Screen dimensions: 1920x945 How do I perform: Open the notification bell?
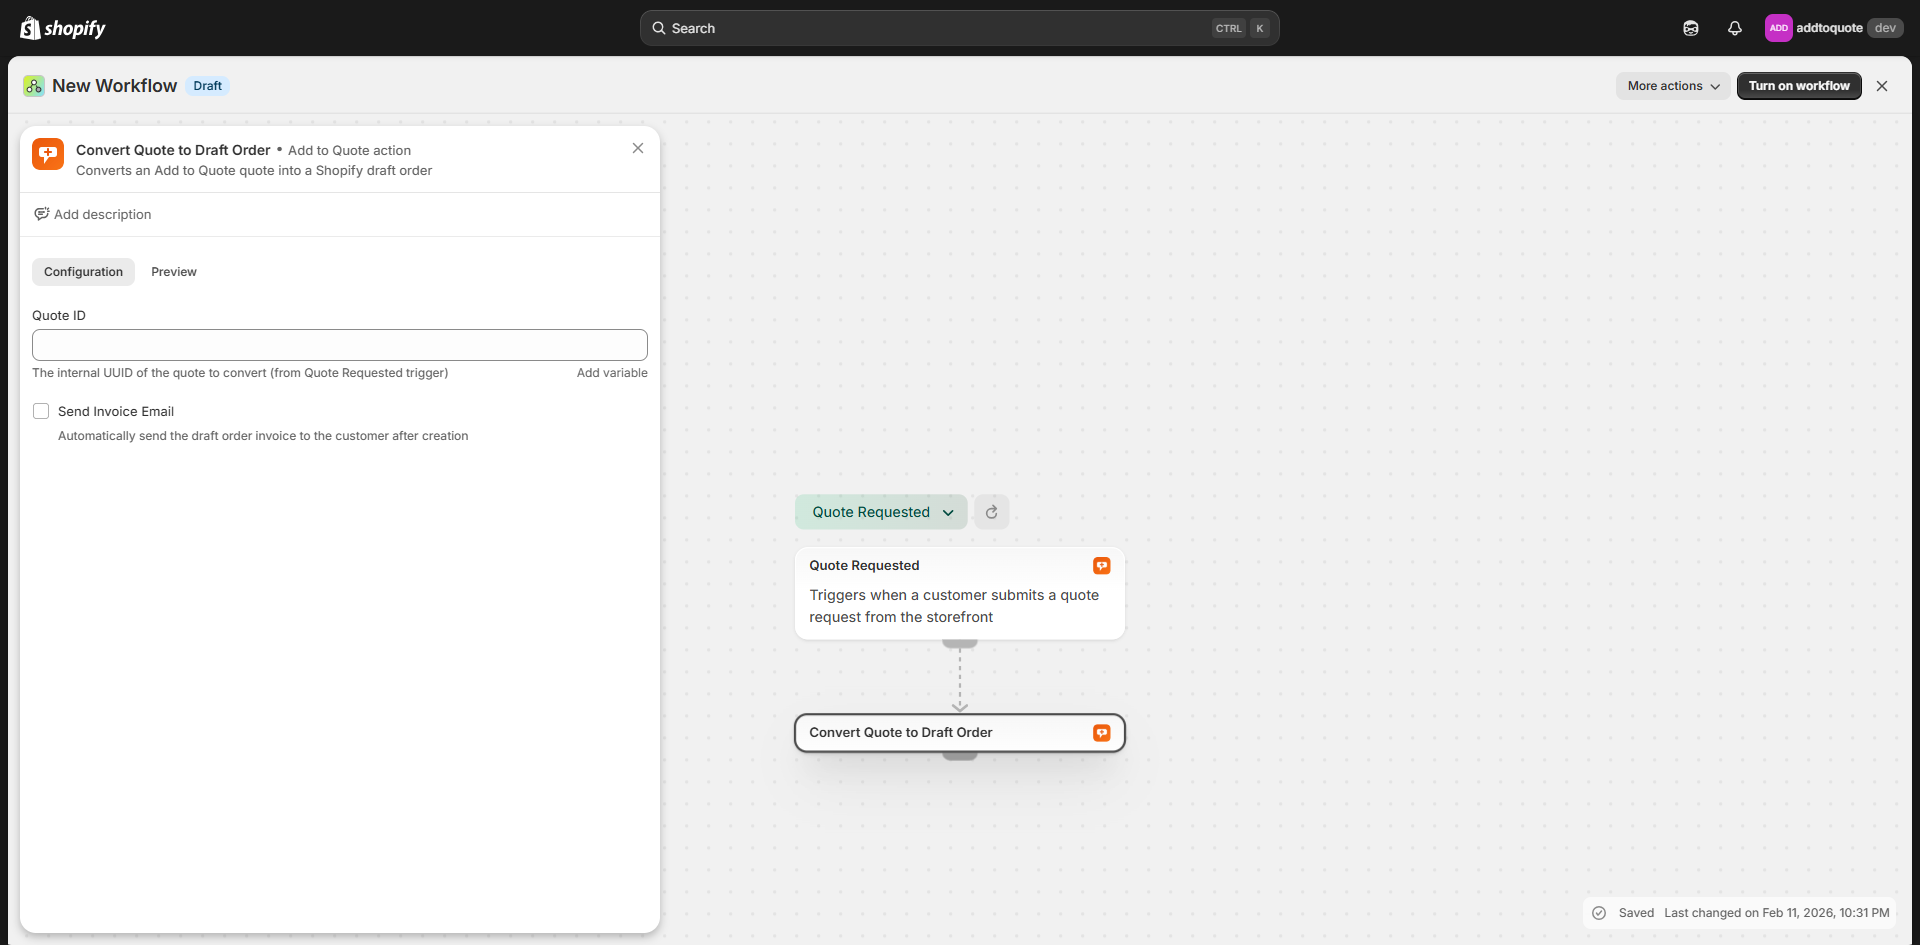coord(1735,28)
